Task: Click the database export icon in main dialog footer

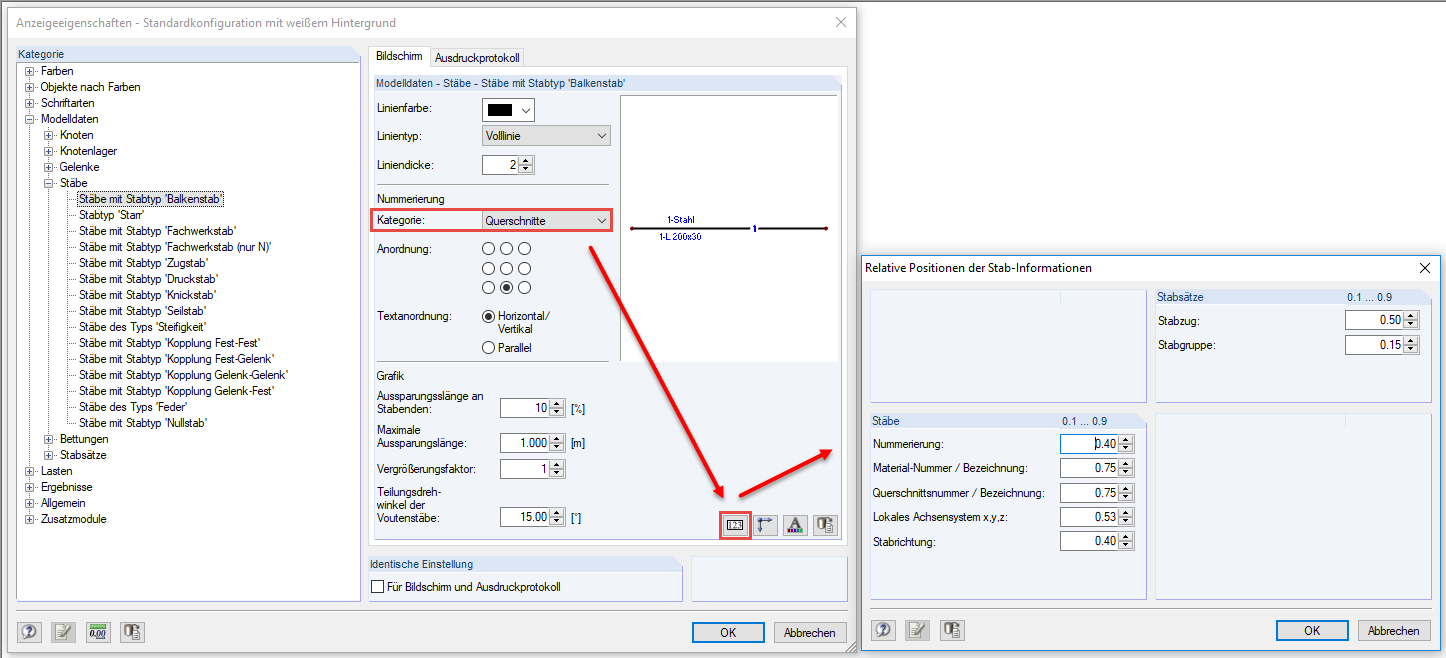Action: click(132, 631)
